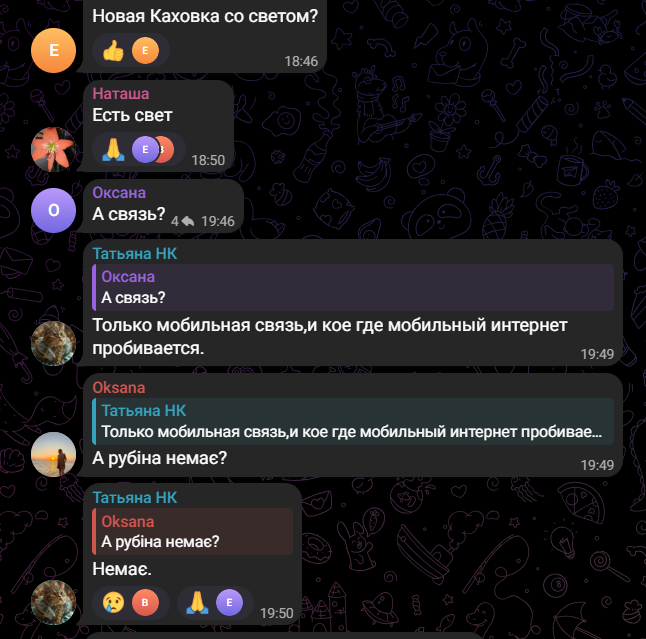Viewport: 646px width, 639px height.
Task: Open purple O avatar of Оксана
Action: click(54, 211)
